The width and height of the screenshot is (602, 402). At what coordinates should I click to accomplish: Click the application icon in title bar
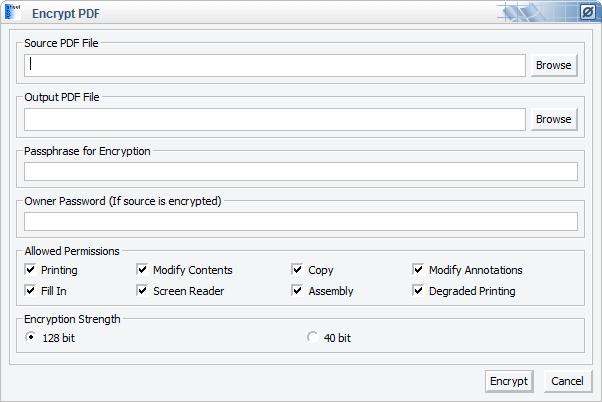point(13,12)
